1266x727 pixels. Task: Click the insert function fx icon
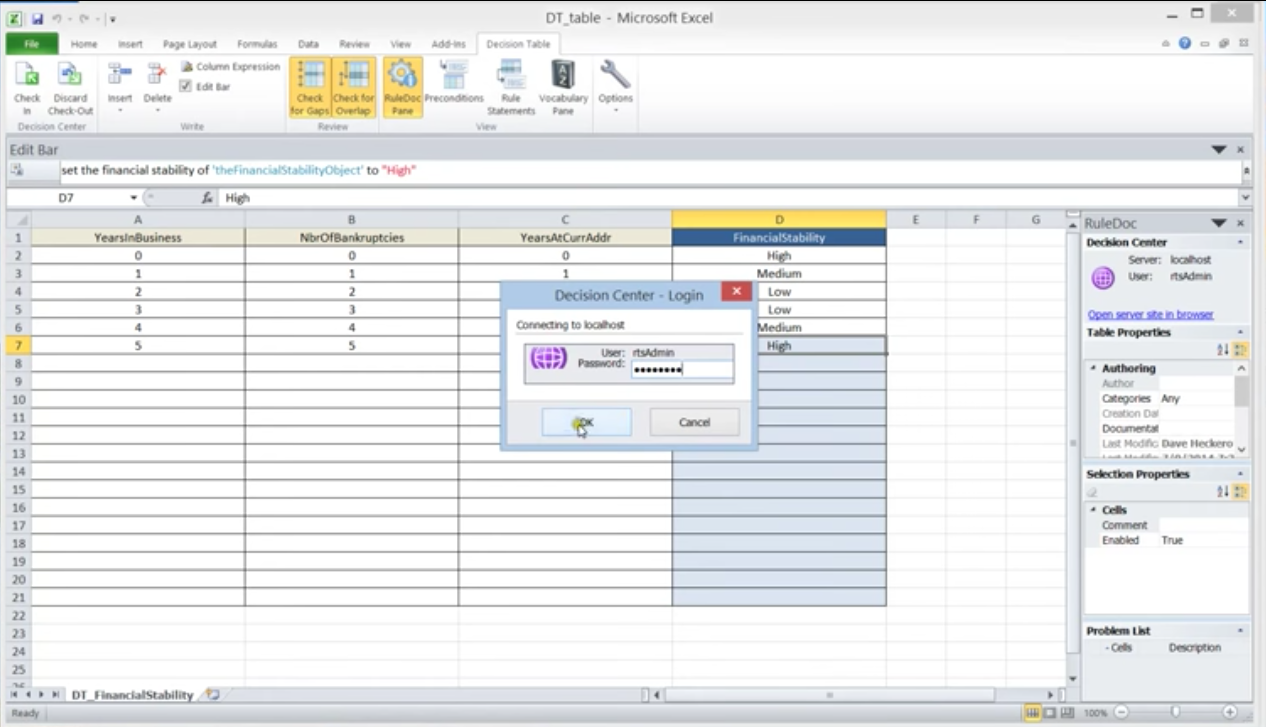206,198
